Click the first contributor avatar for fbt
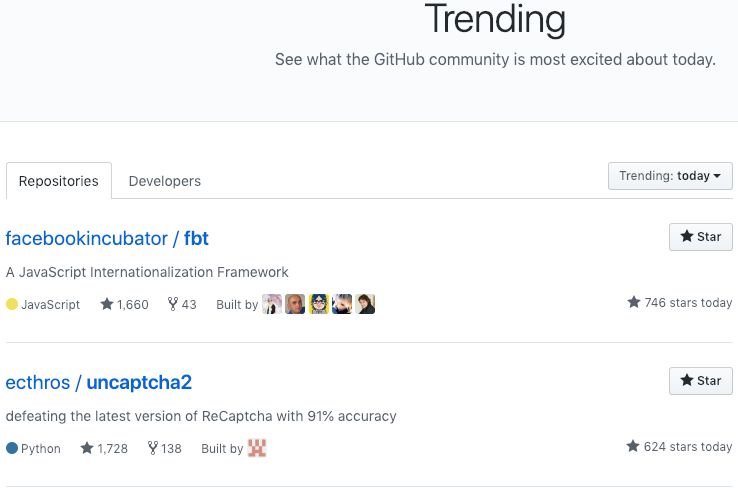Viewport: 738px width, 488px height. [x=272, y=304]
